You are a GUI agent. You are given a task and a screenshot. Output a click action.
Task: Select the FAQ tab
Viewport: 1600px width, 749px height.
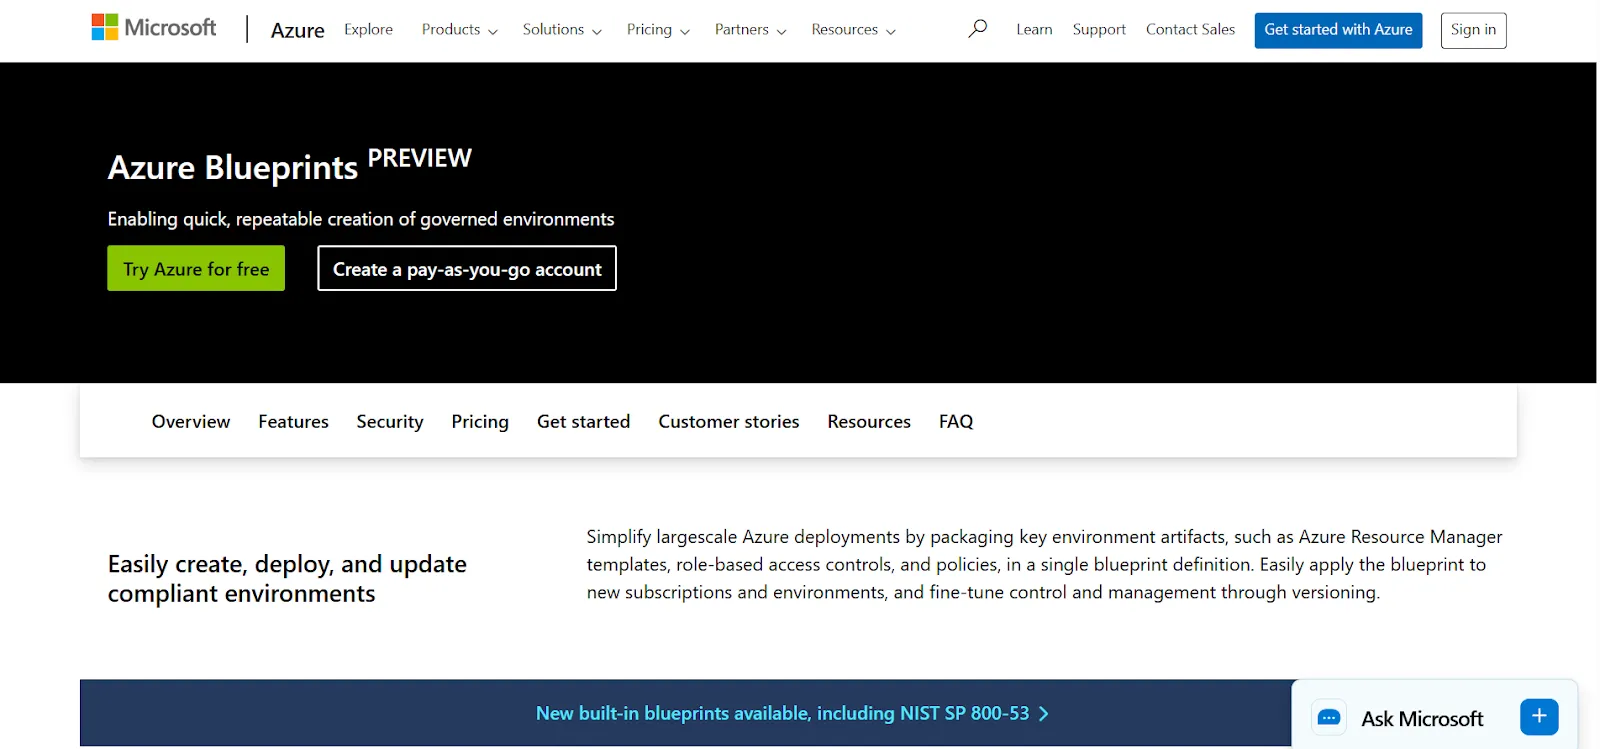(956, 421)
